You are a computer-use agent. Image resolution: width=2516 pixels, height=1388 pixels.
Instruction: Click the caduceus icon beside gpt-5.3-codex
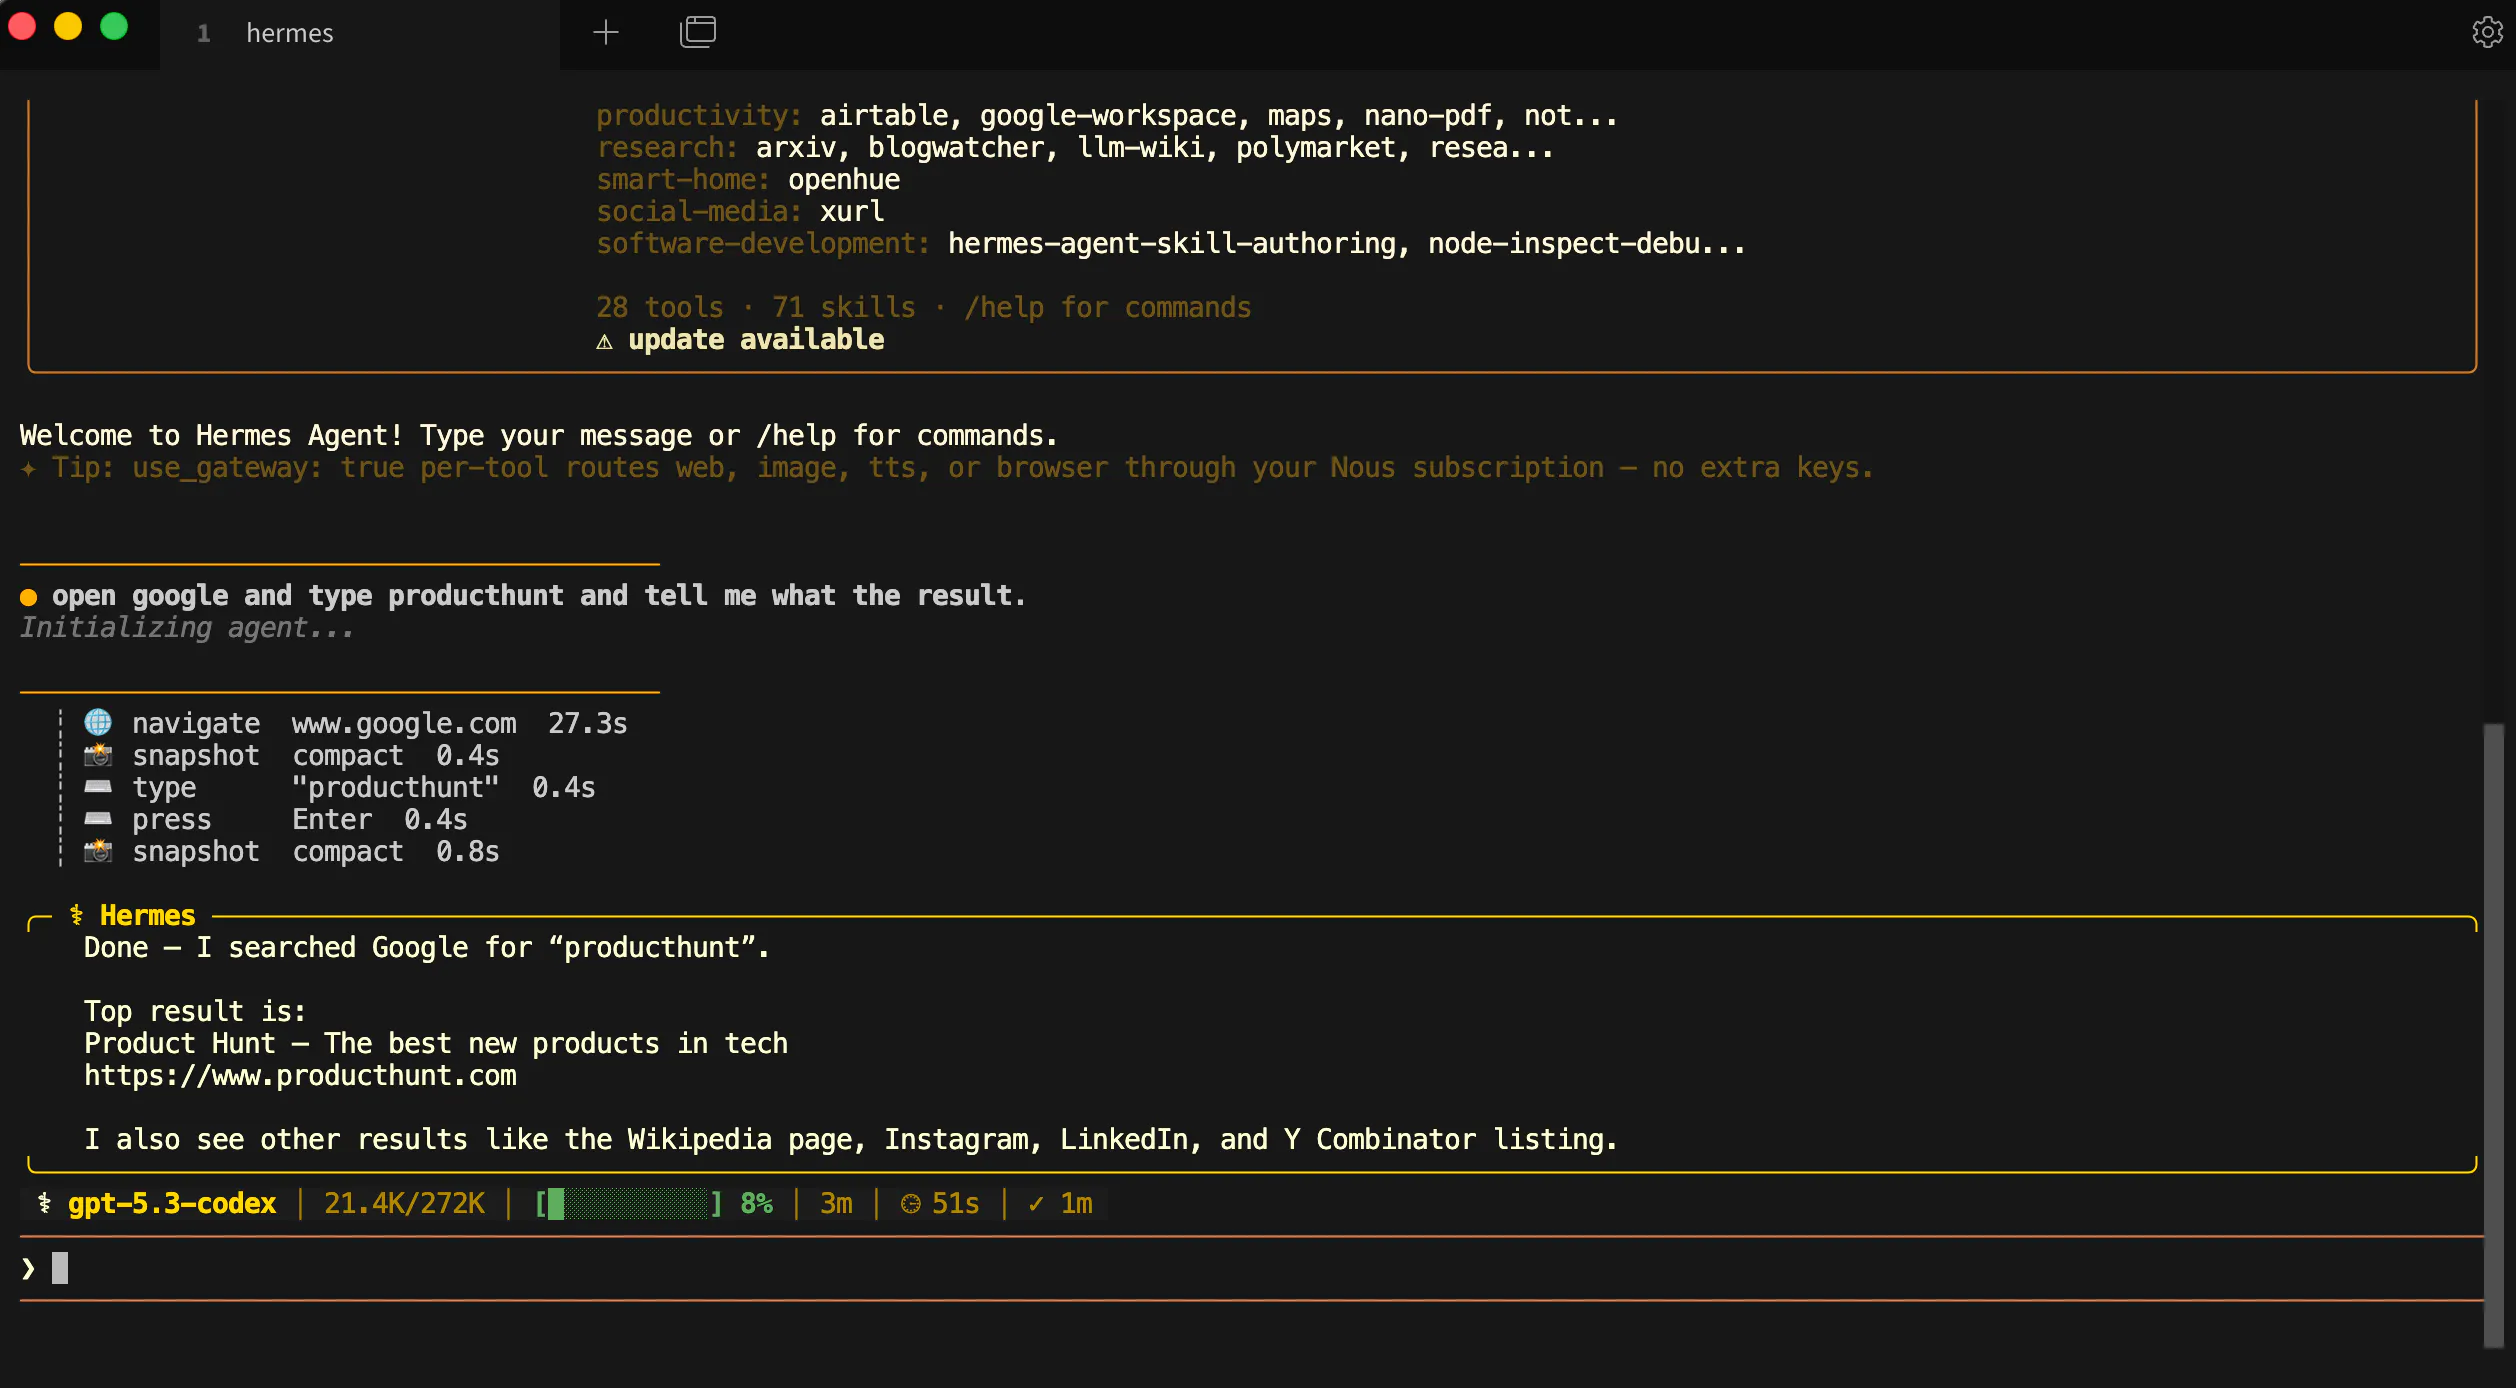(44, 1203)
